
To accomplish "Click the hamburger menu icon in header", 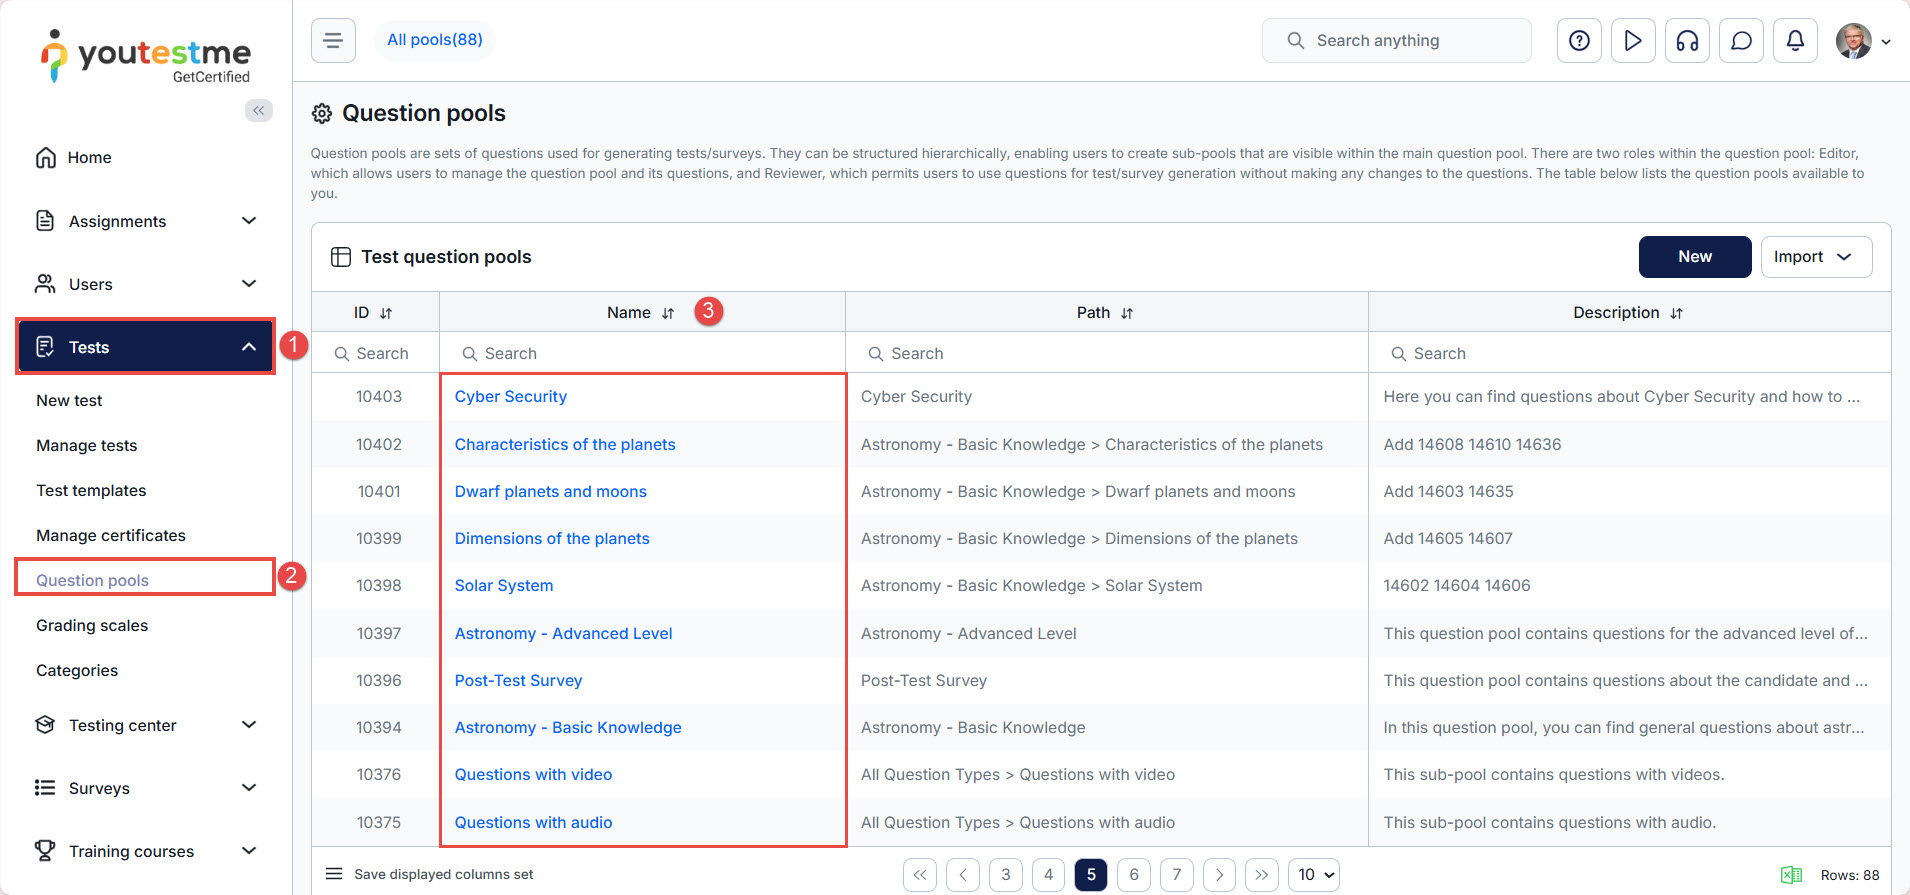I will [333, 41].
